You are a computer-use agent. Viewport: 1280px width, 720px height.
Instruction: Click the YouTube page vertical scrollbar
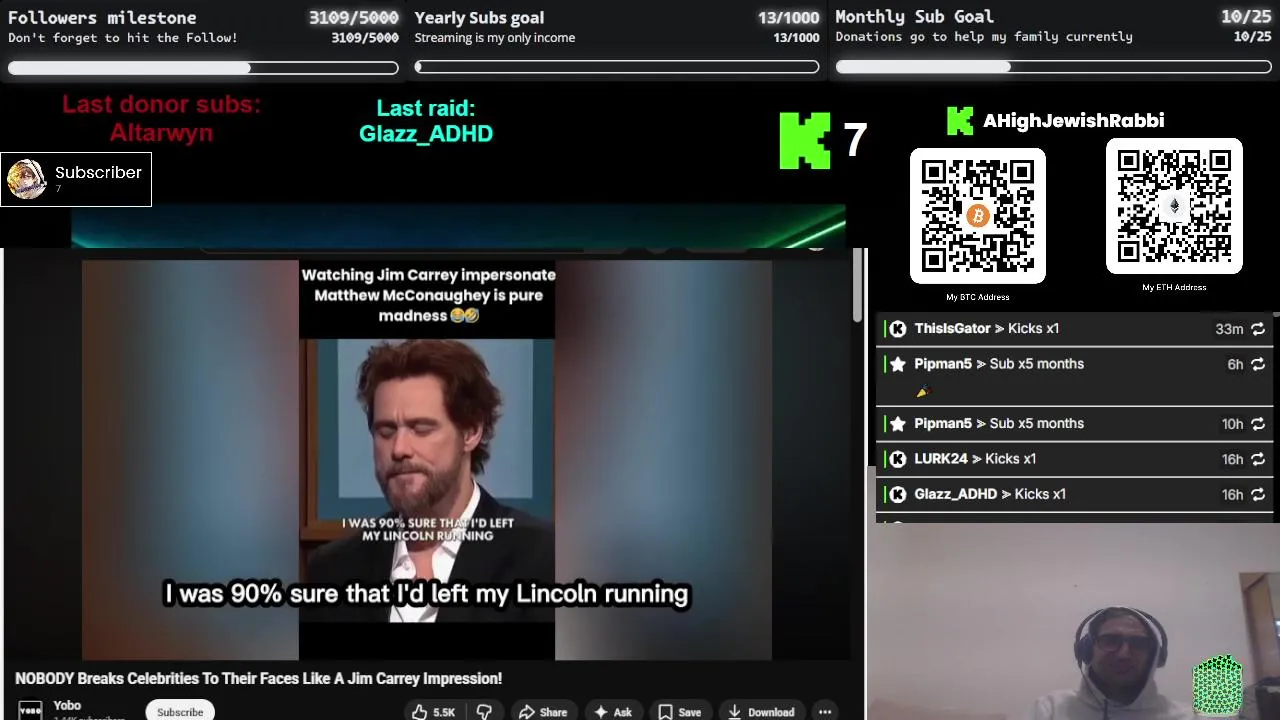[x=857, y=286]
